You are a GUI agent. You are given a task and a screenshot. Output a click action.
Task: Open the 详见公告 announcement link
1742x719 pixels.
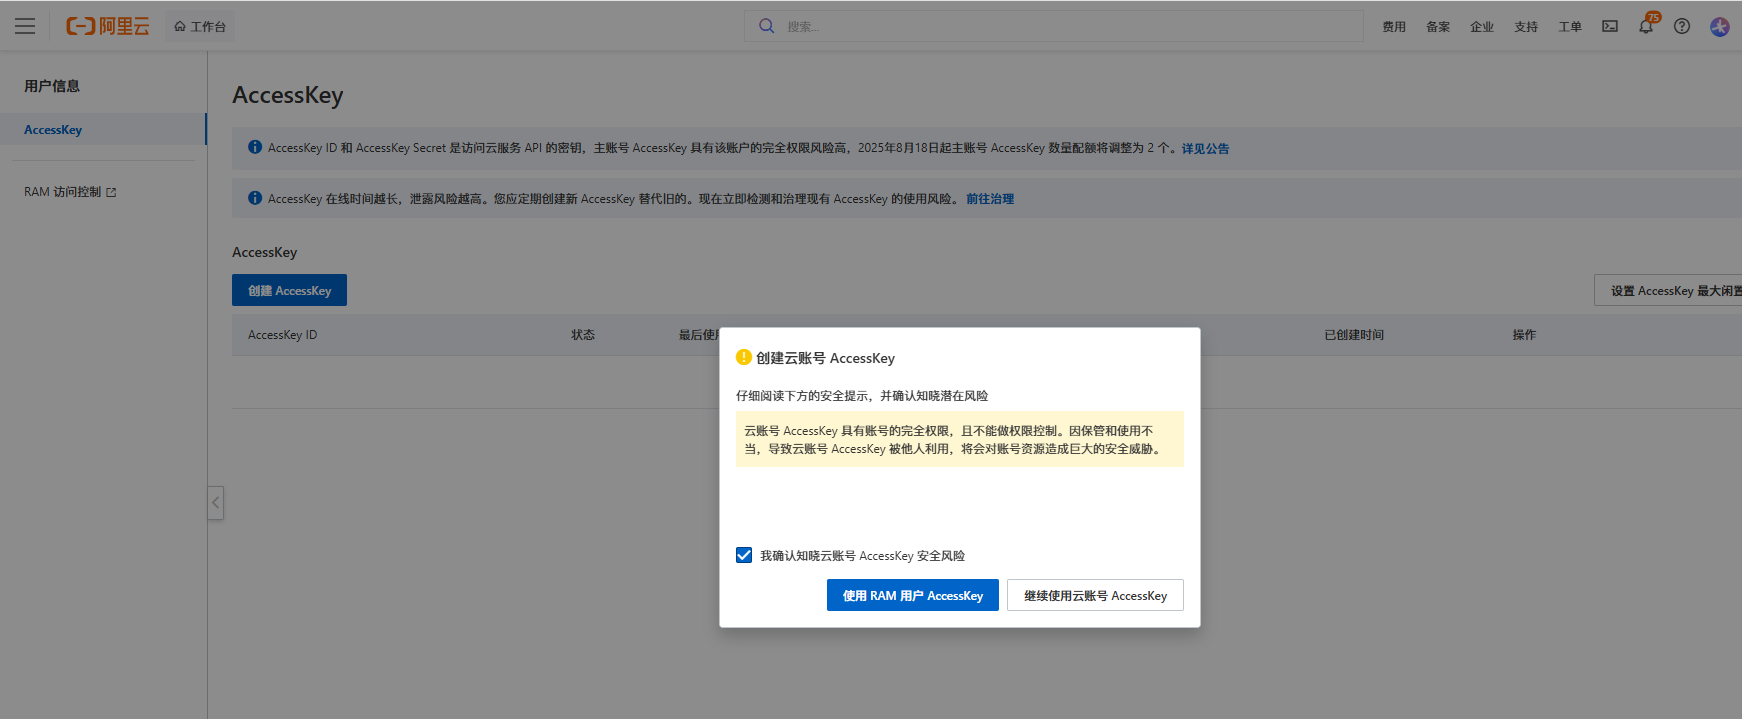click(1205, 148)
